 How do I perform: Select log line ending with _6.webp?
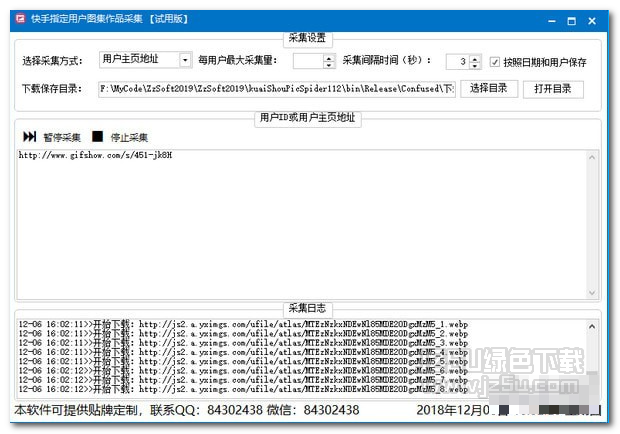(243, 371)
